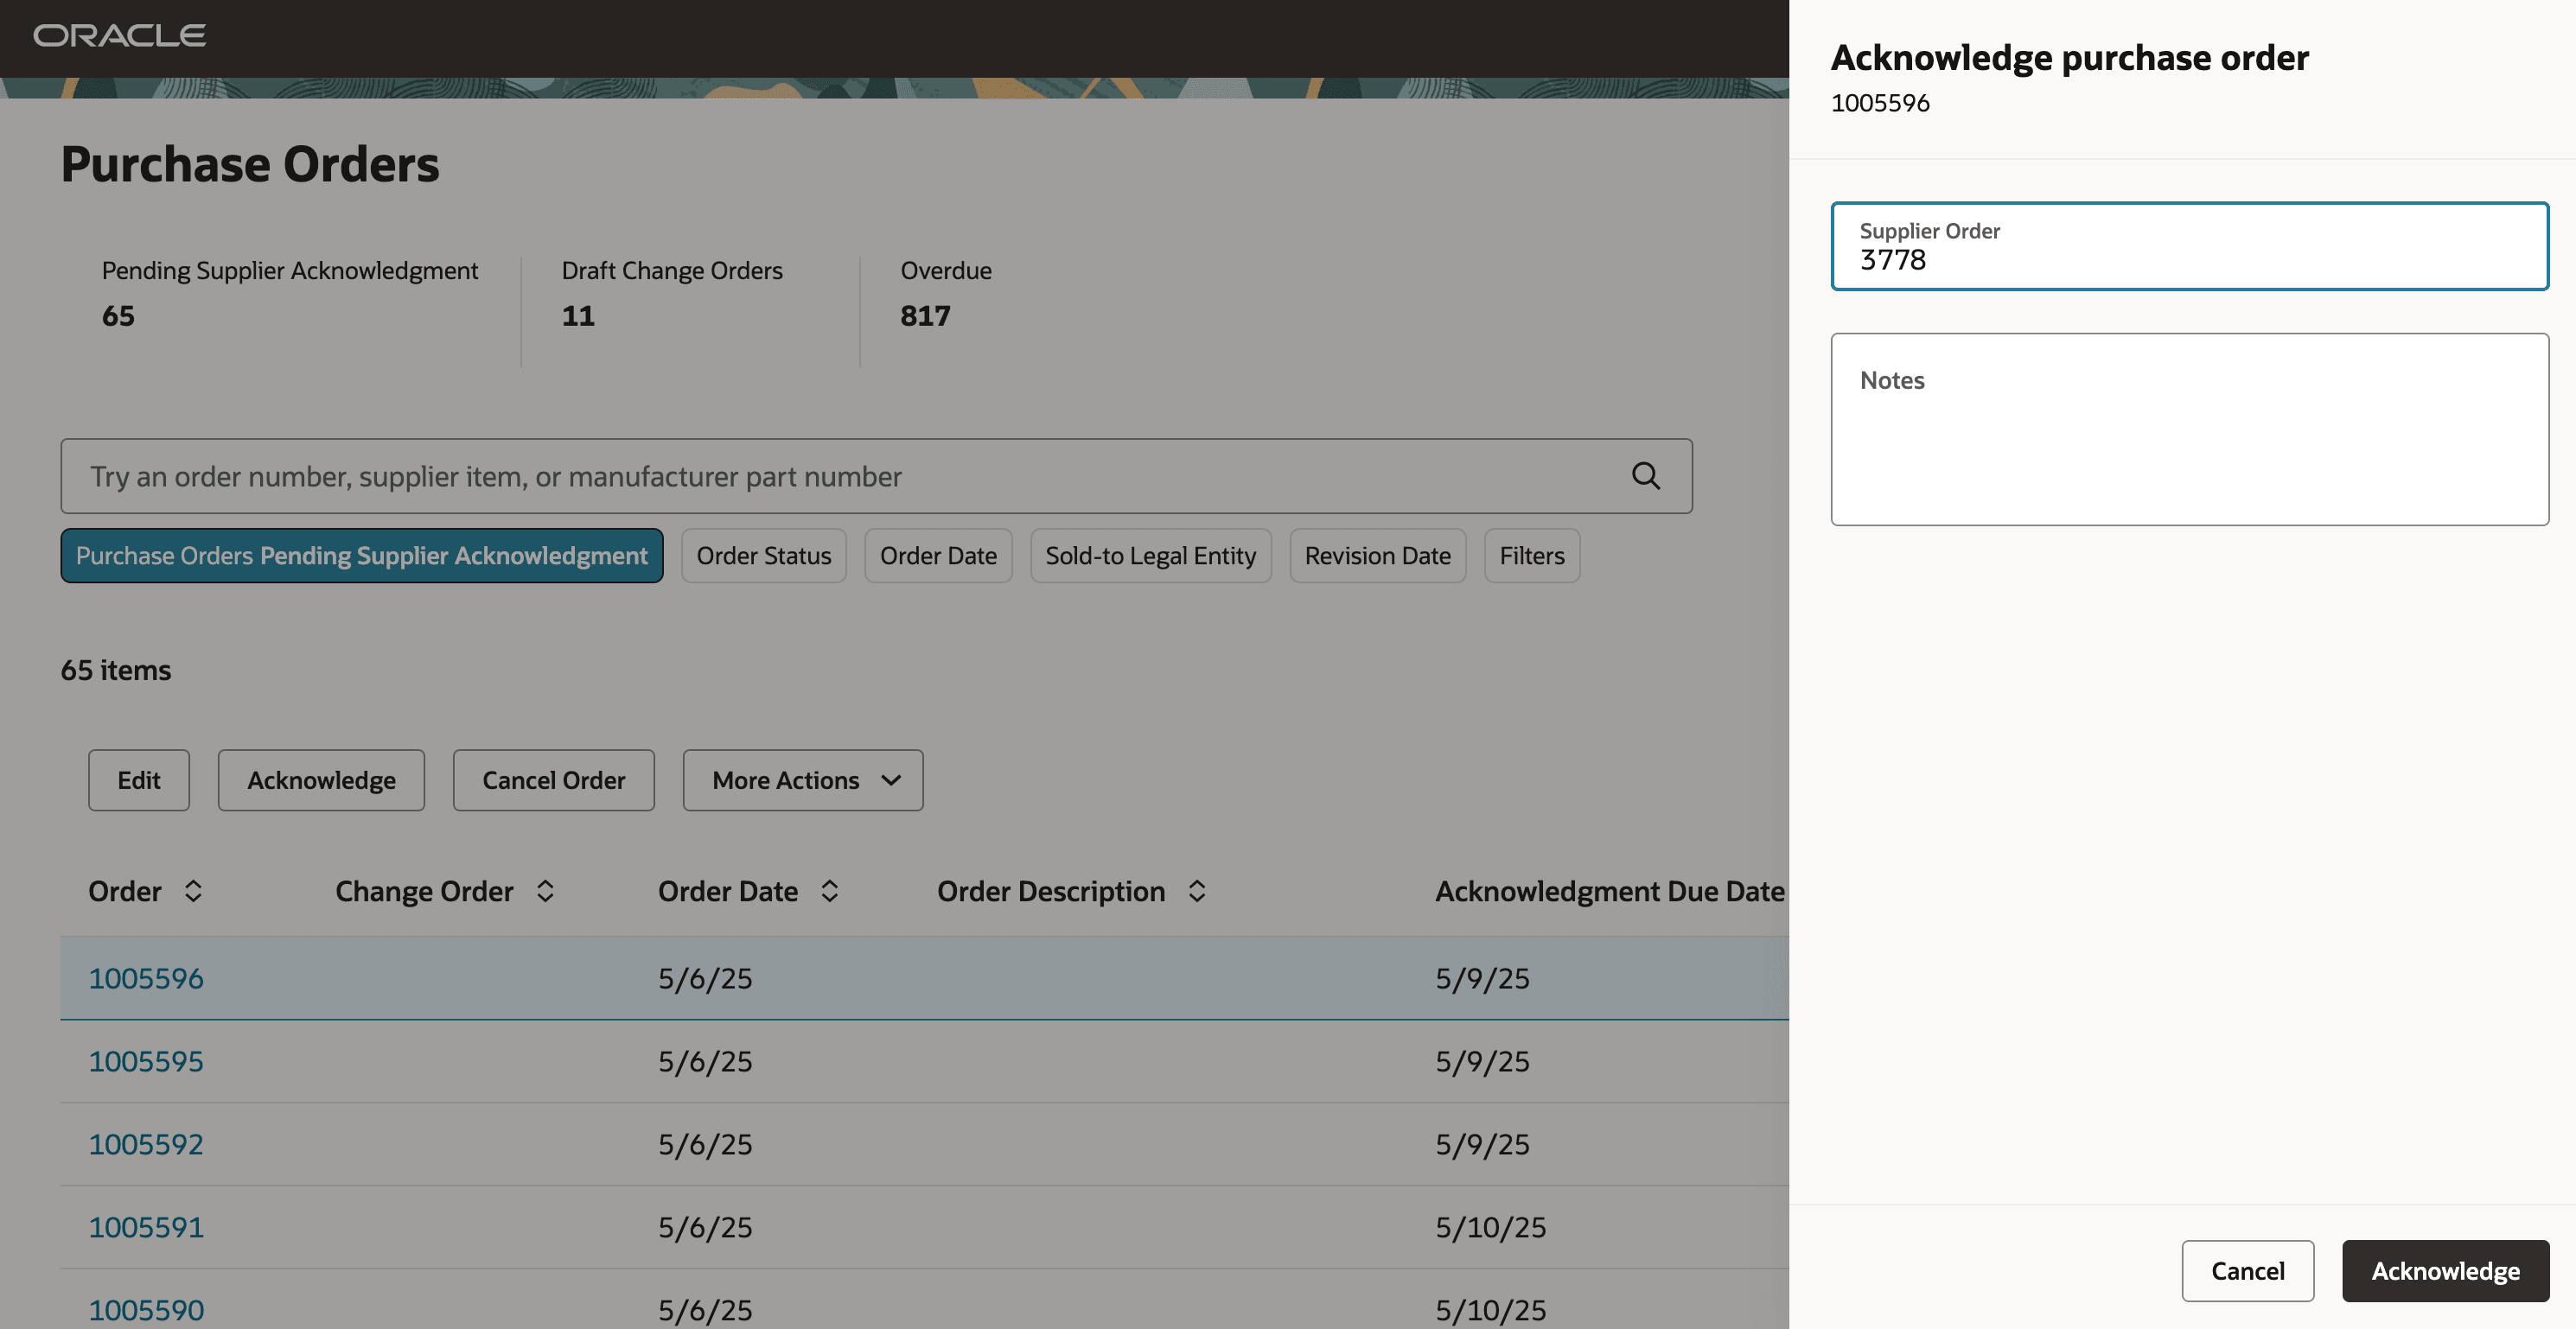Click Cancel Order button
The width and height of the screenshot is (2576, 1329).
click(x=553, y=780)
